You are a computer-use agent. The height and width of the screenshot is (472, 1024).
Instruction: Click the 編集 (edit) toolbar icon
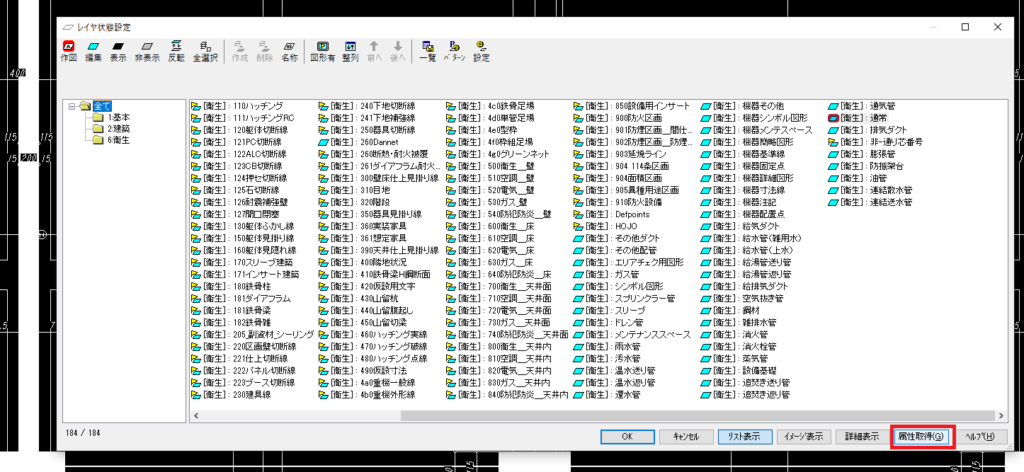(94, 50)
